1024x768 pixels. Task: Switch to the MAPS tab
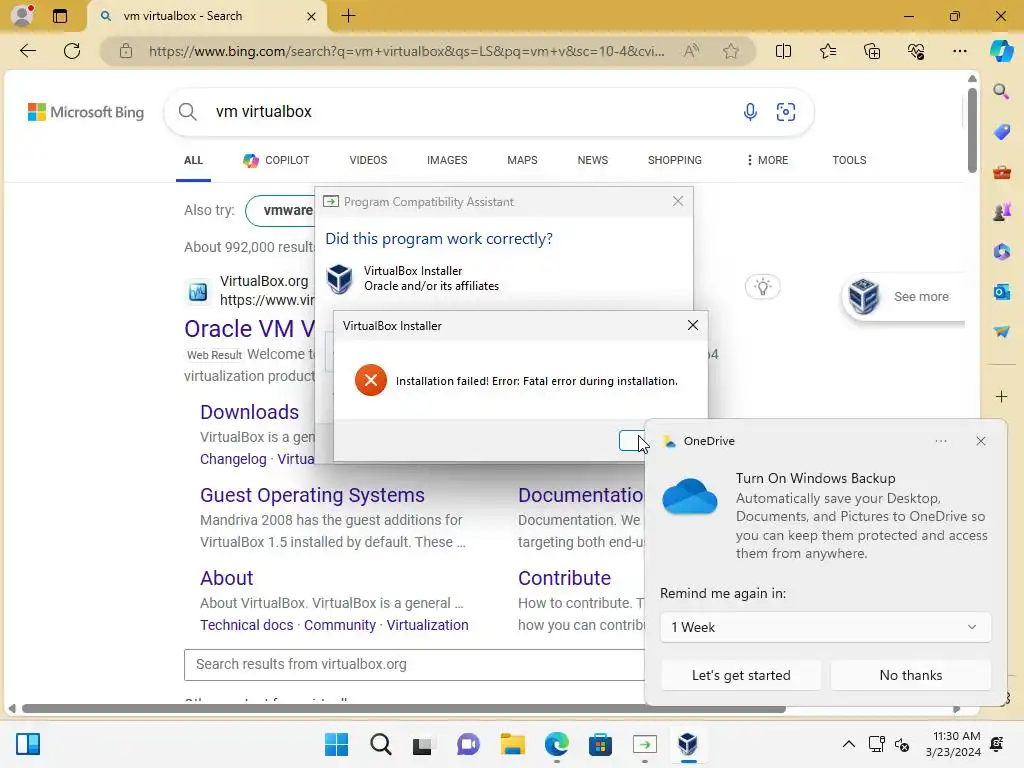pyautogui.click(x=522, y=160)
